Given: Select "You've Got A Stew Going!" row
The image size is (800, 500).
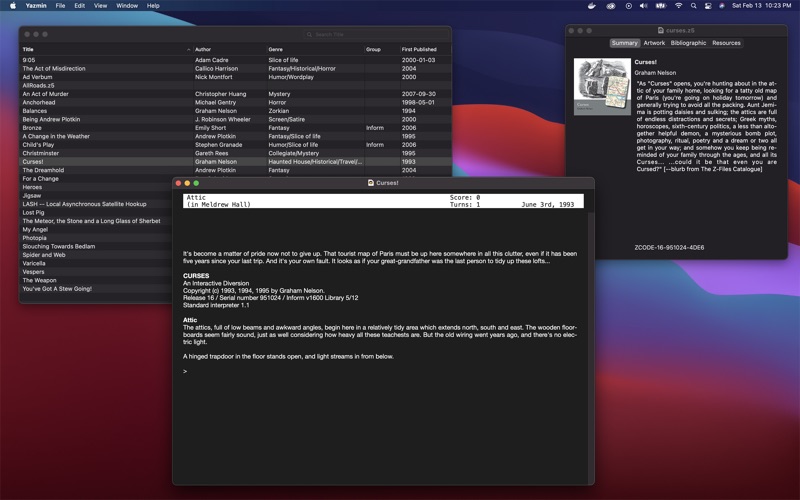Looking at the screenshot, I should click(x=96, y=289).
